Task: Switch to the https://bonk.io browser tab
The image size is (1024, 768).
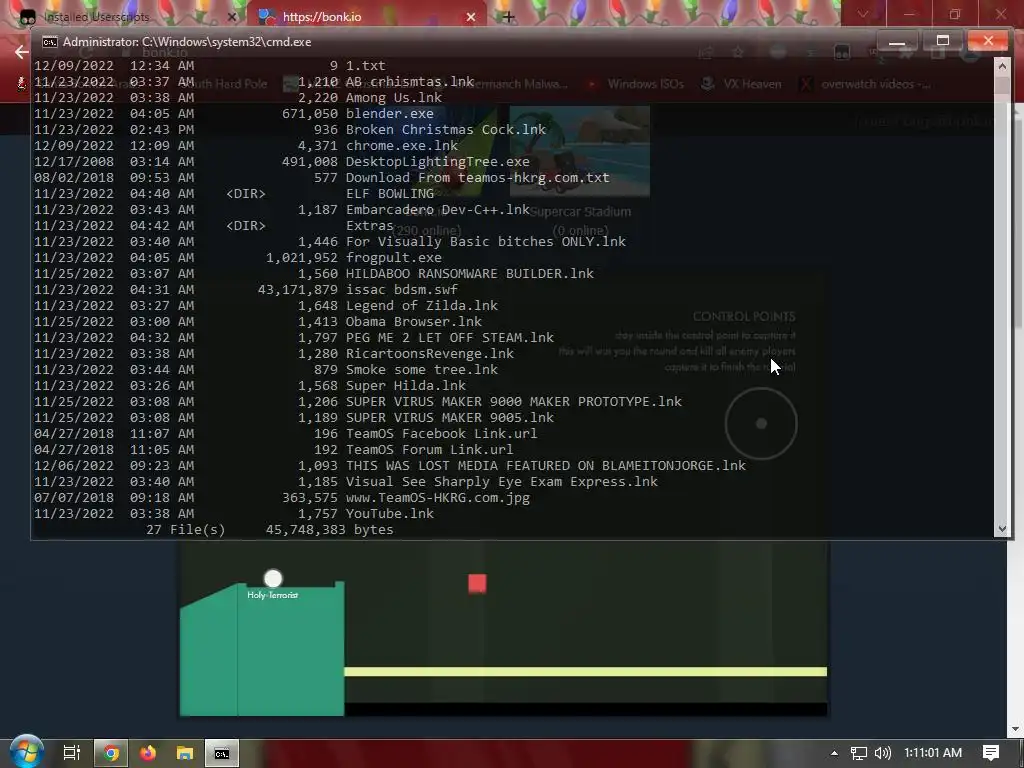Action: point(366,16)
